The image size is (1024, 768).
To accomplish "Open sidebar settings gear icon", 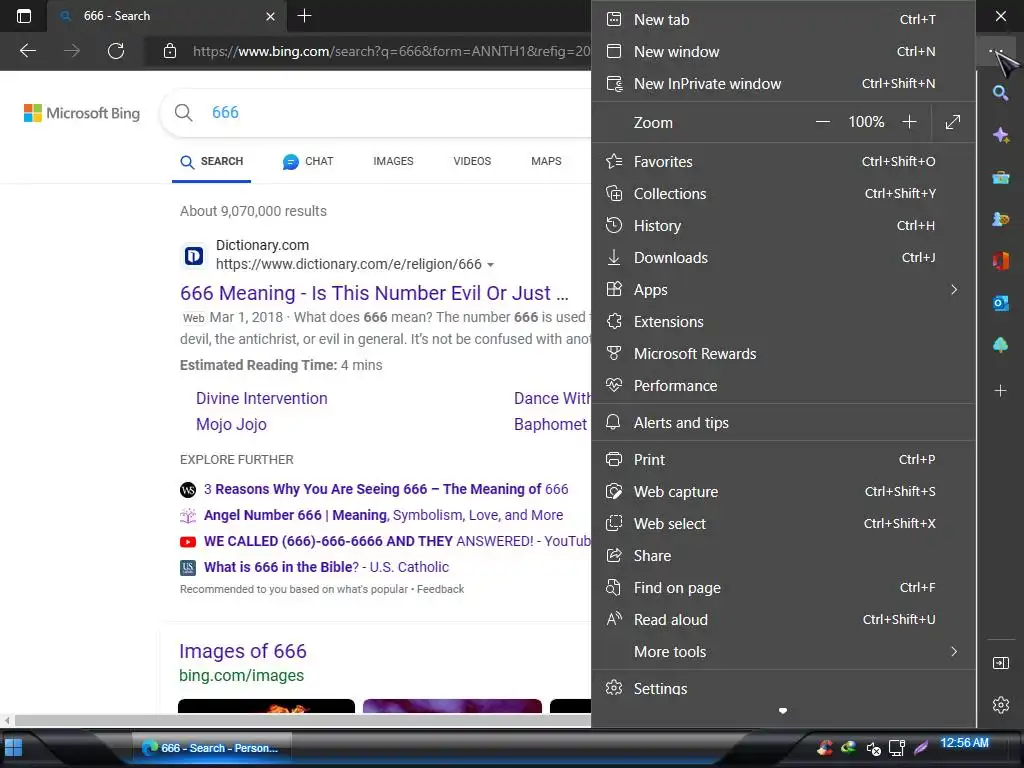I will tap(1000, 705).
